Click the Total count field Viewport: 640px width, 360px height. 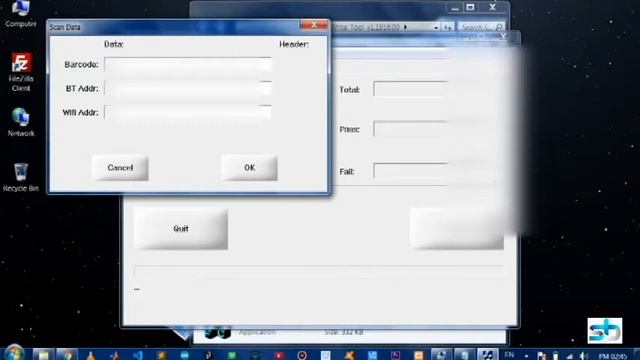point(411,89)
